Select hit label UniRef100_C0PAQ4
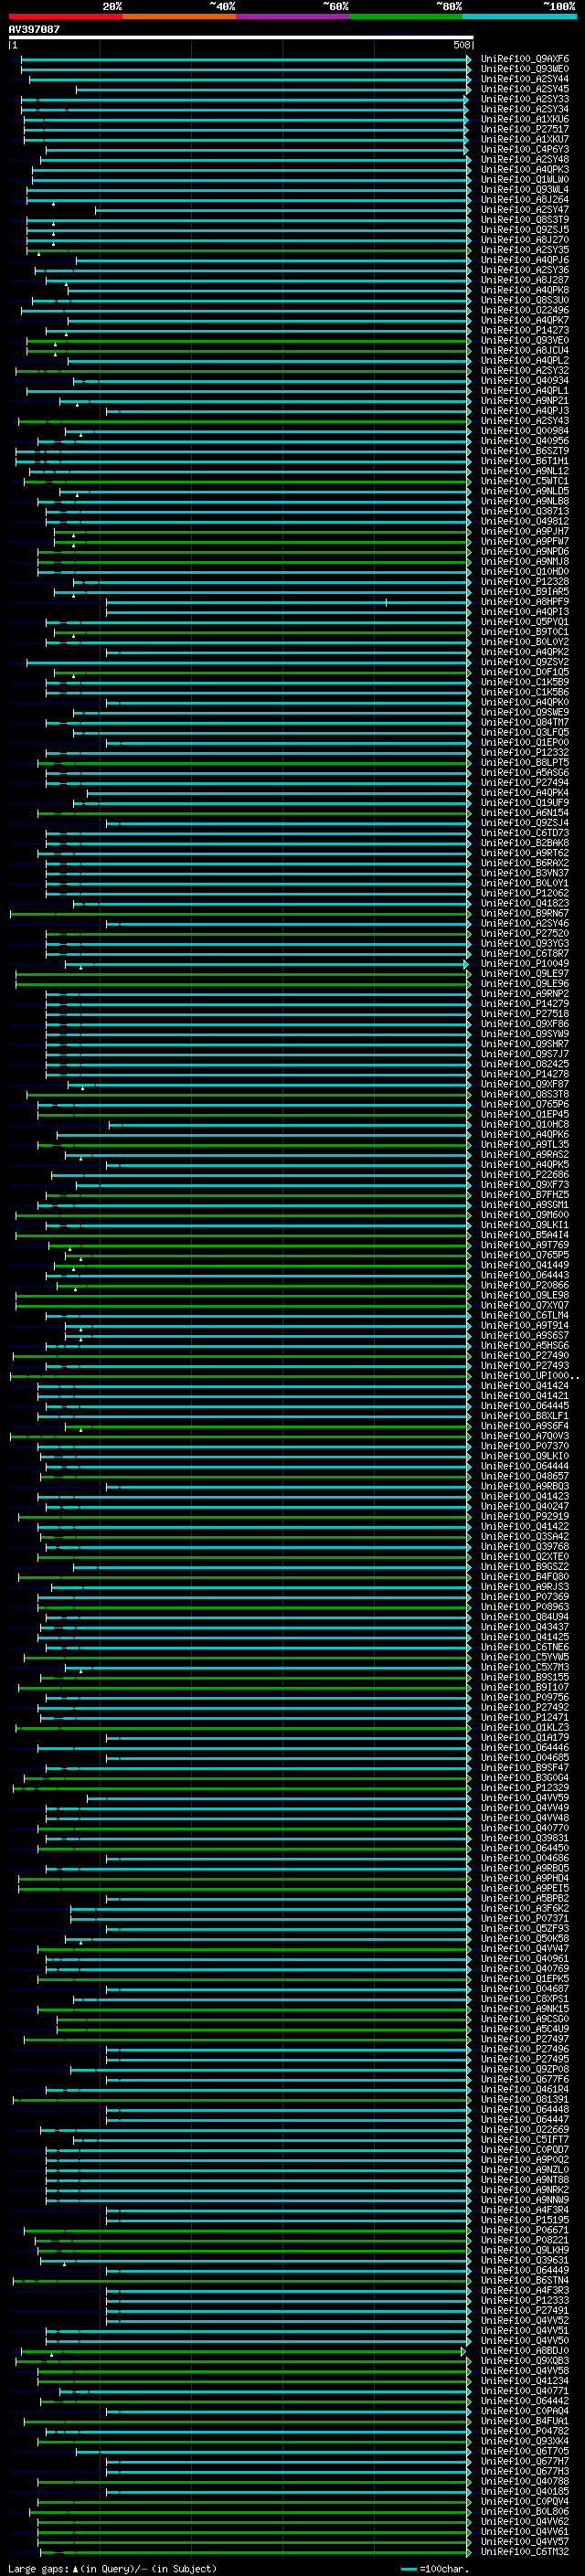 [525, 2411]
